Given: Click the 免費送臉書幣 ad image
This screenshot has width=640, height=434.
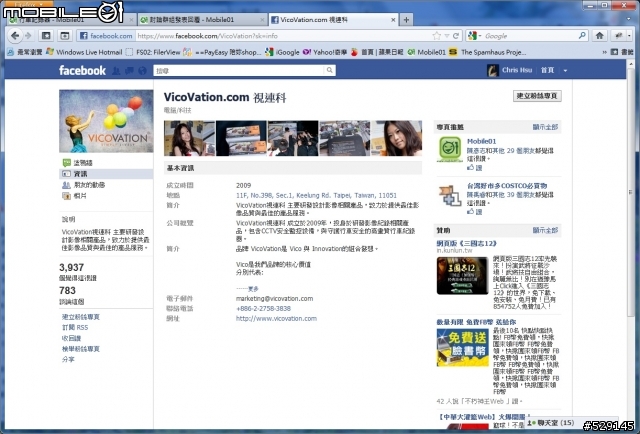Looking at the screenshot, I should tap(462, 347).
